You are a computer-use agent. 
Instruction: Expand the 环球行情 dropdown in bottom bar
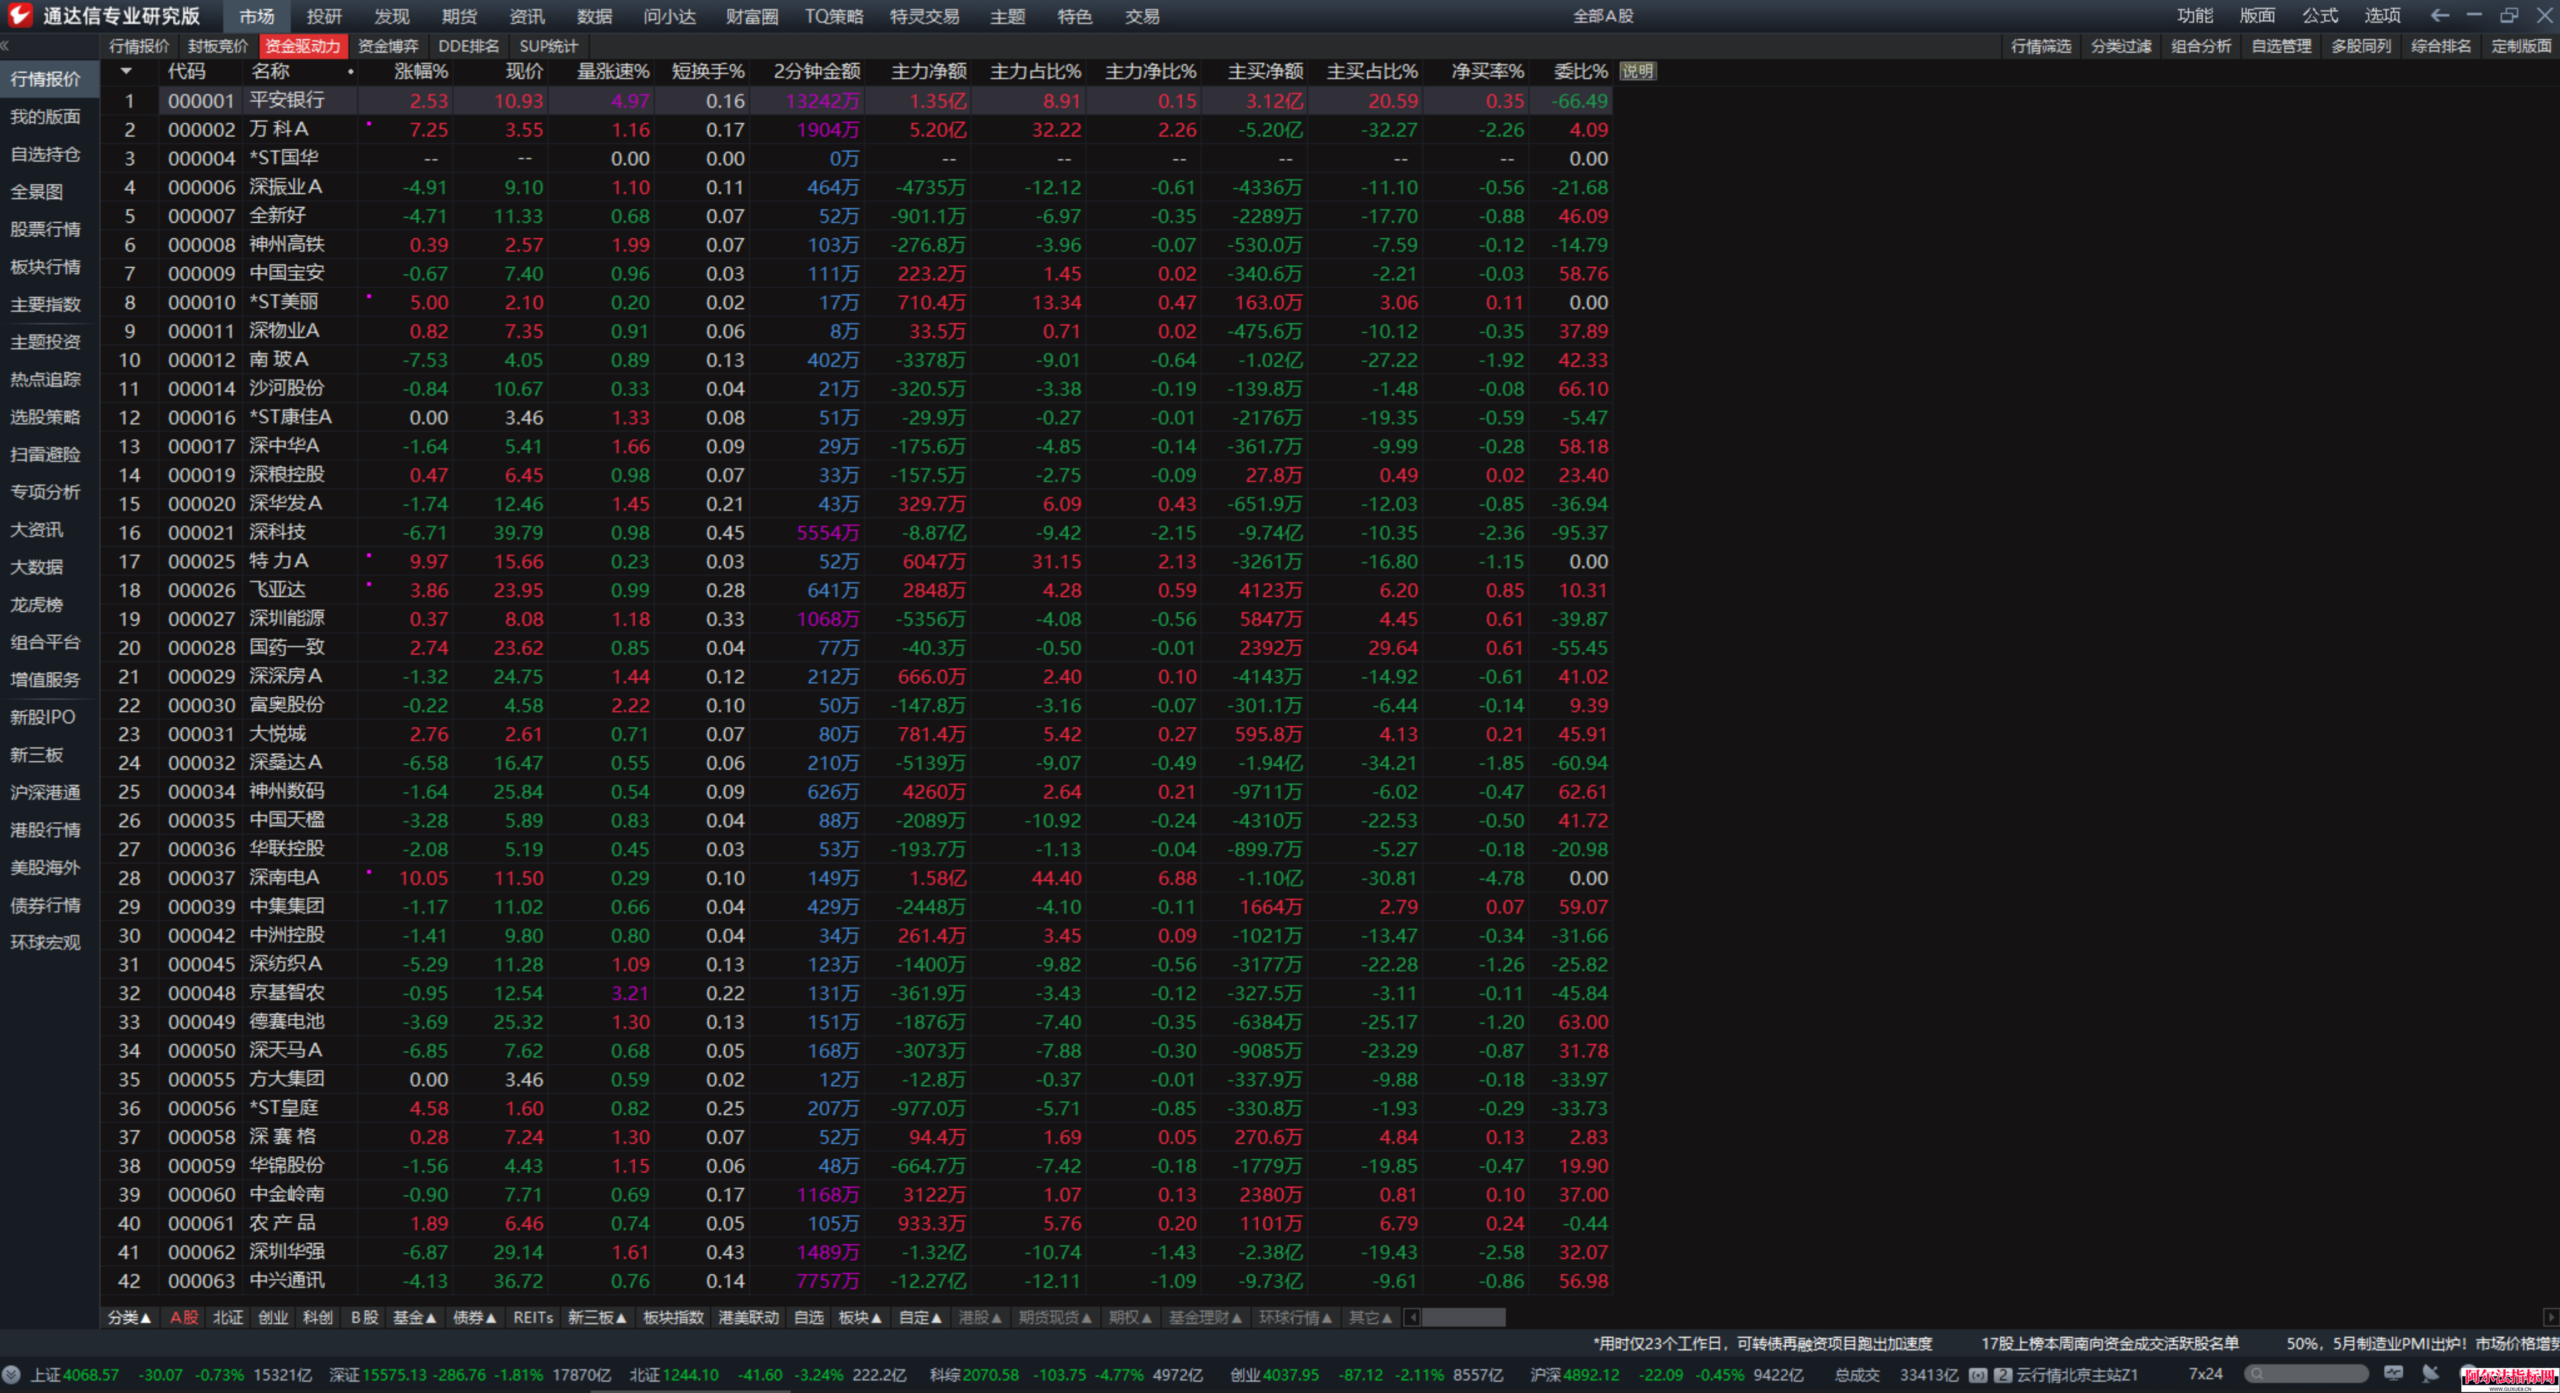[1295, 1318]
